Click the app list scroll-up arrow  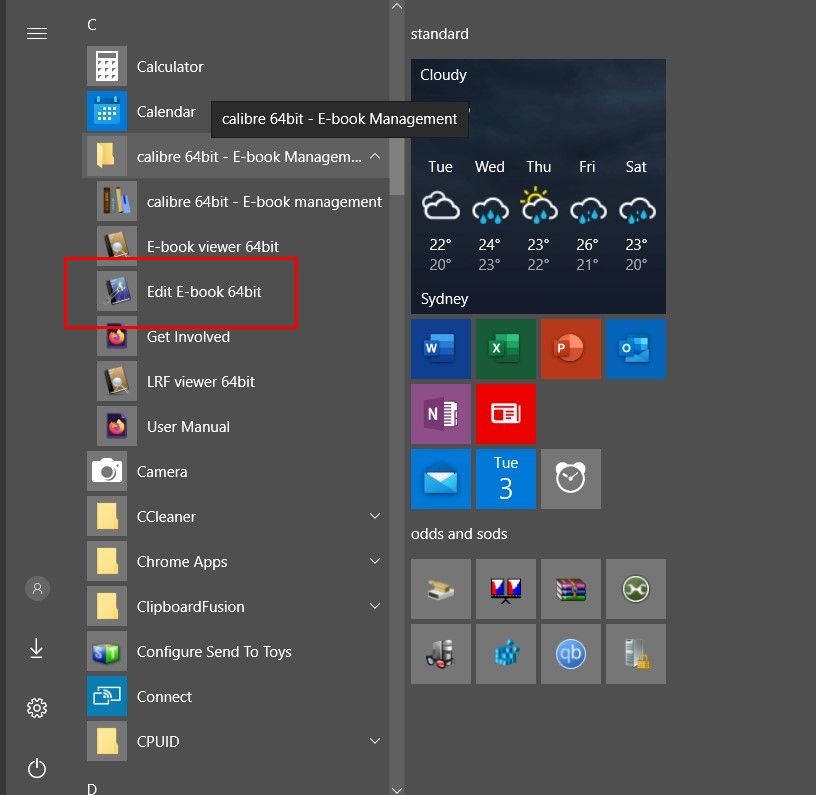[397, 7]
